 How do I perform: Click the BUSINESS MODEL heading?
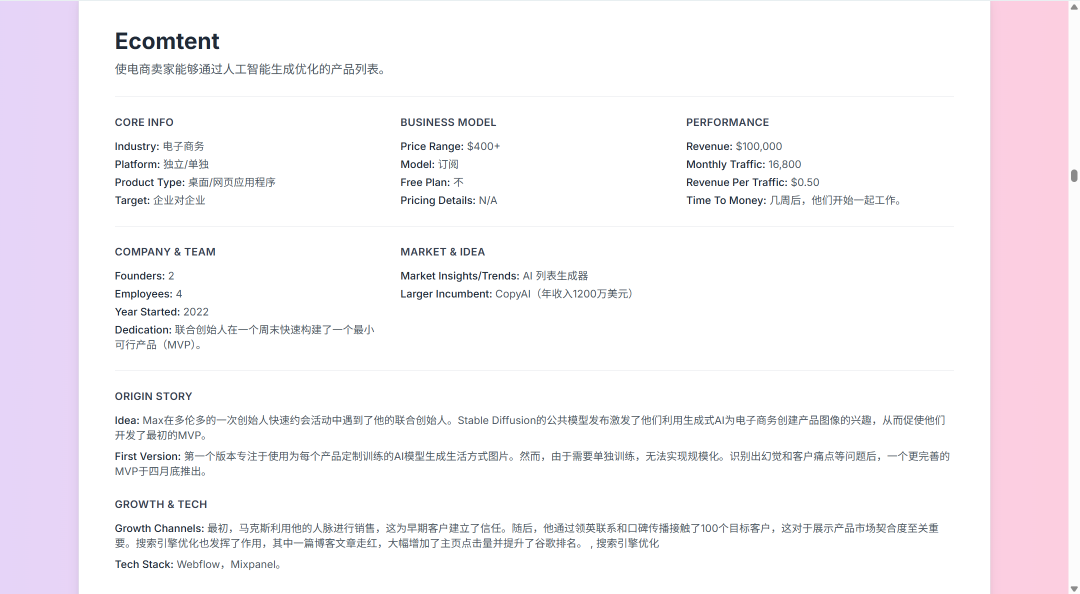pos(448,122)
